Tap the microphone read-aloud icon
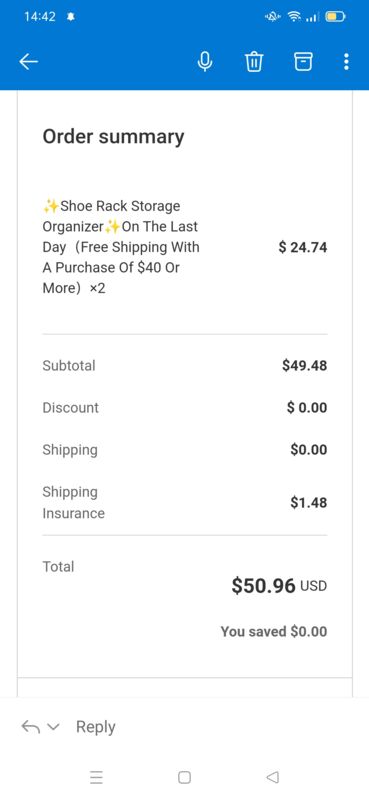Viewport: 369px width, 800px height. (x=205, y=62)
